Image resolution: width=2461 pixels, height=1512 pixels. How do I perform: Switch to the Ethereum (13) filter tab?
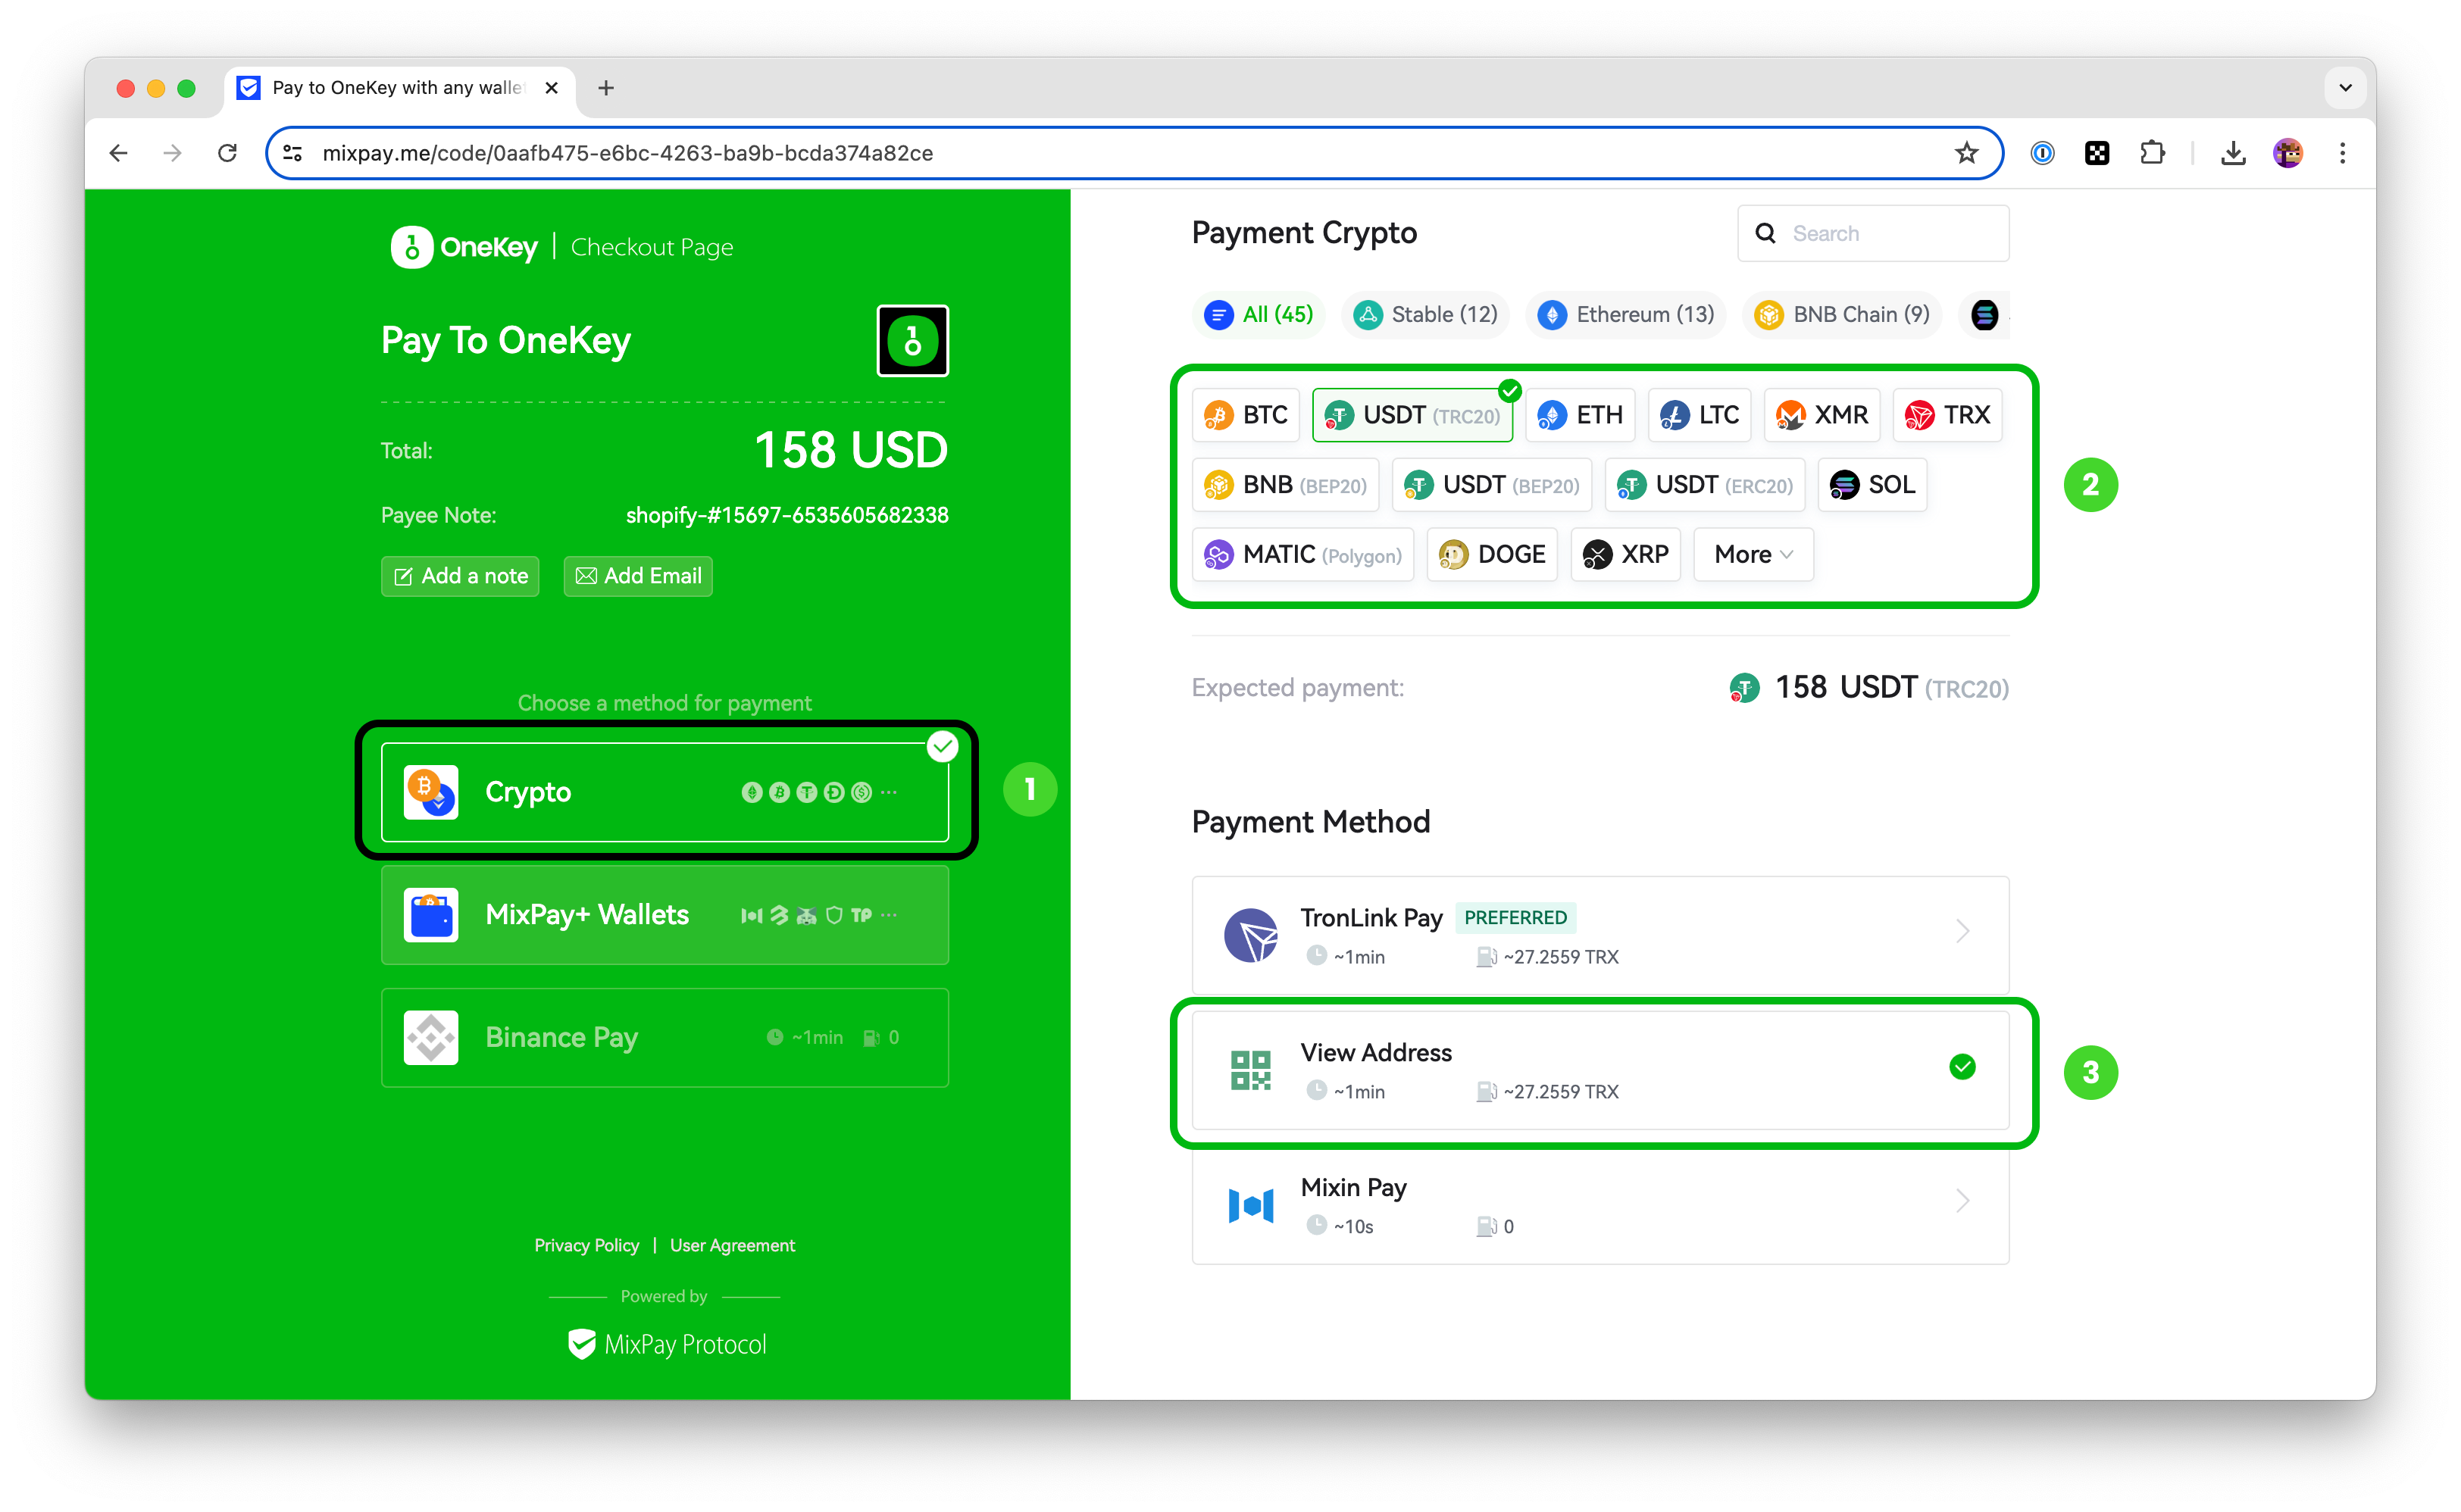tap(1626, 315)
